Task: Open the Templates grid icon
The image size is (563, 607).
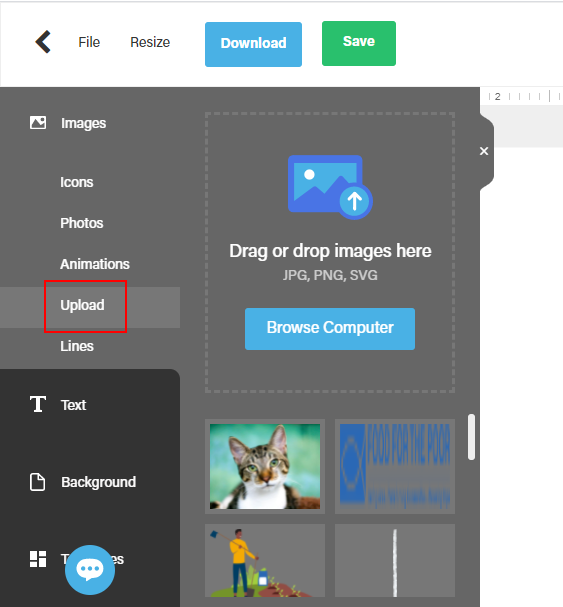Action: [x=38, y=559]
